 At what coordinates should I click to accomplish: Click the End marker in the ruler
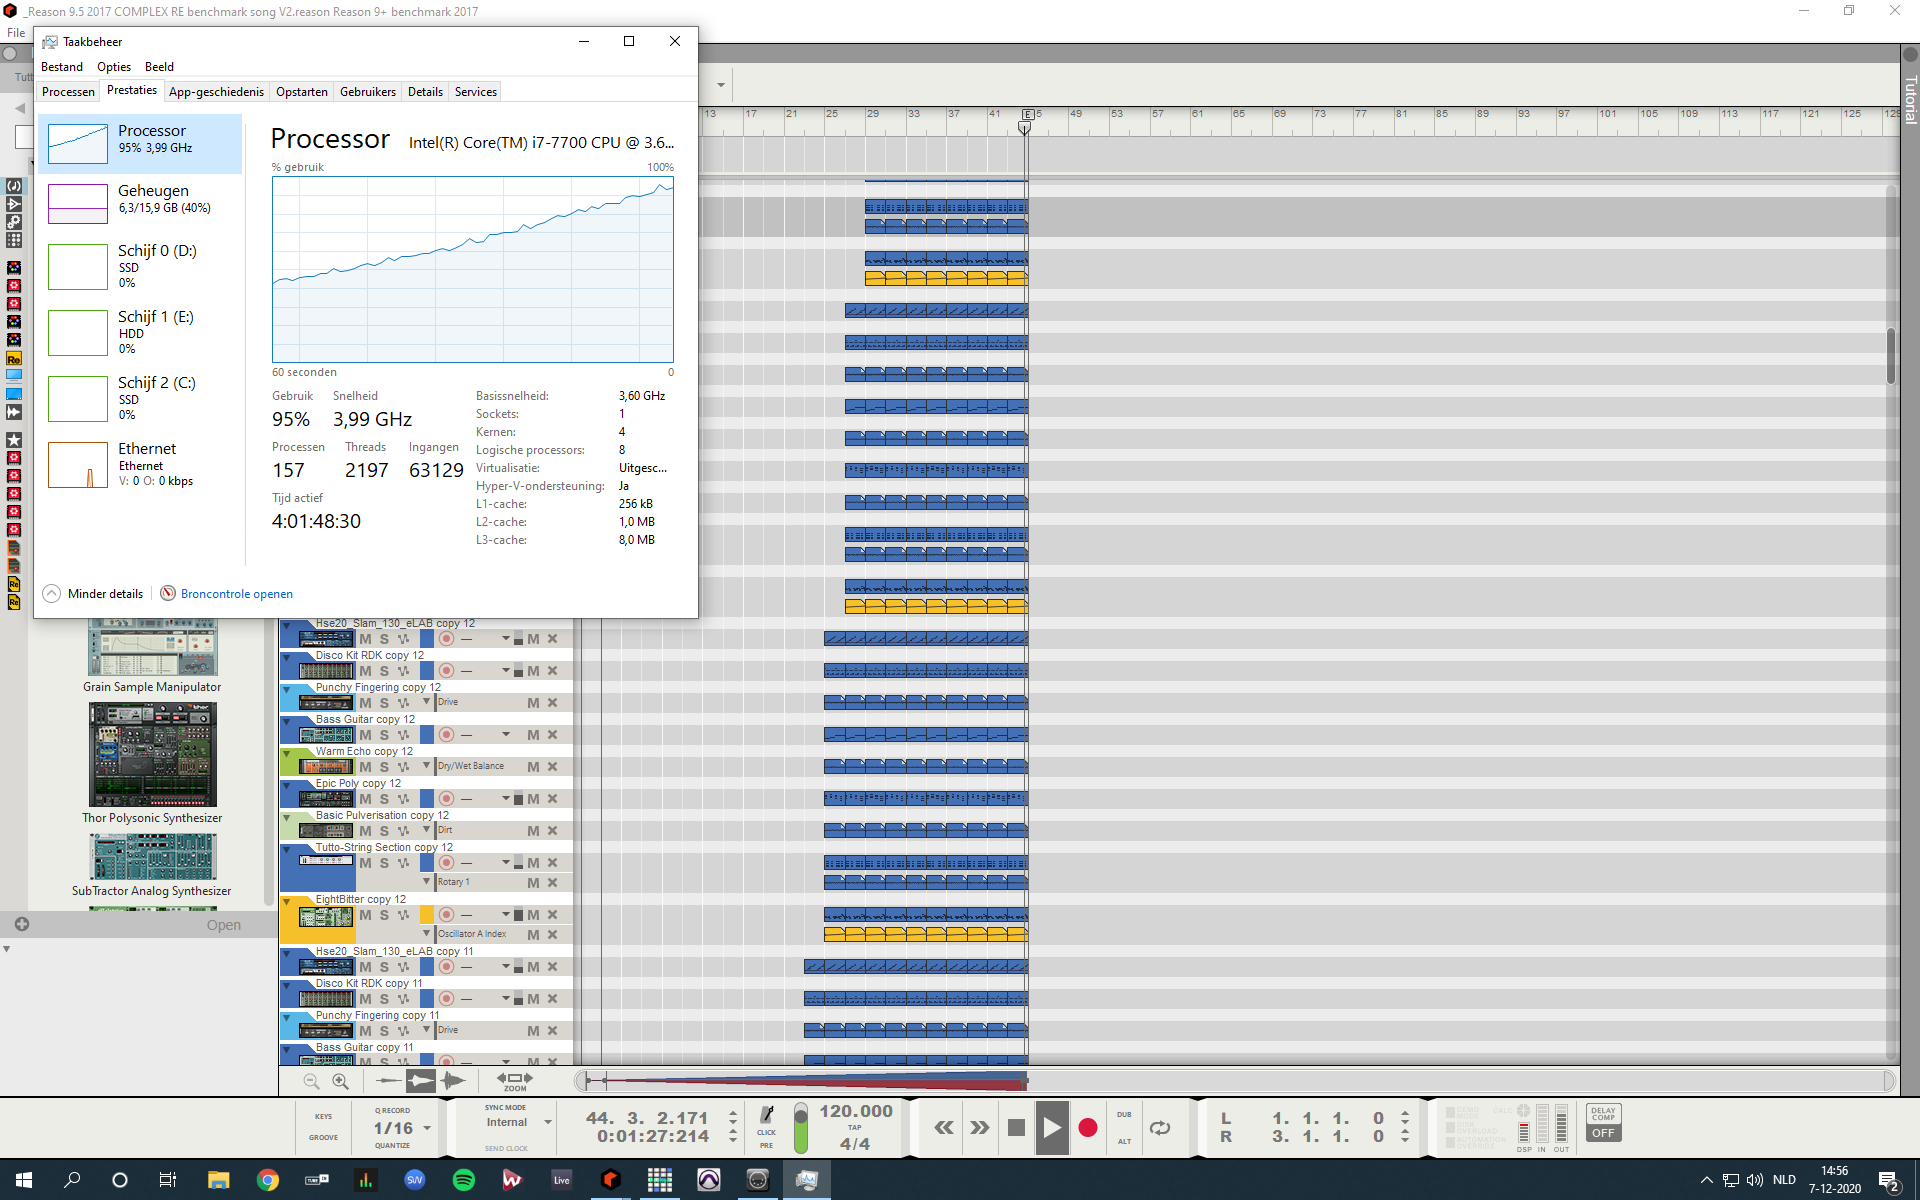[1027, 115]
